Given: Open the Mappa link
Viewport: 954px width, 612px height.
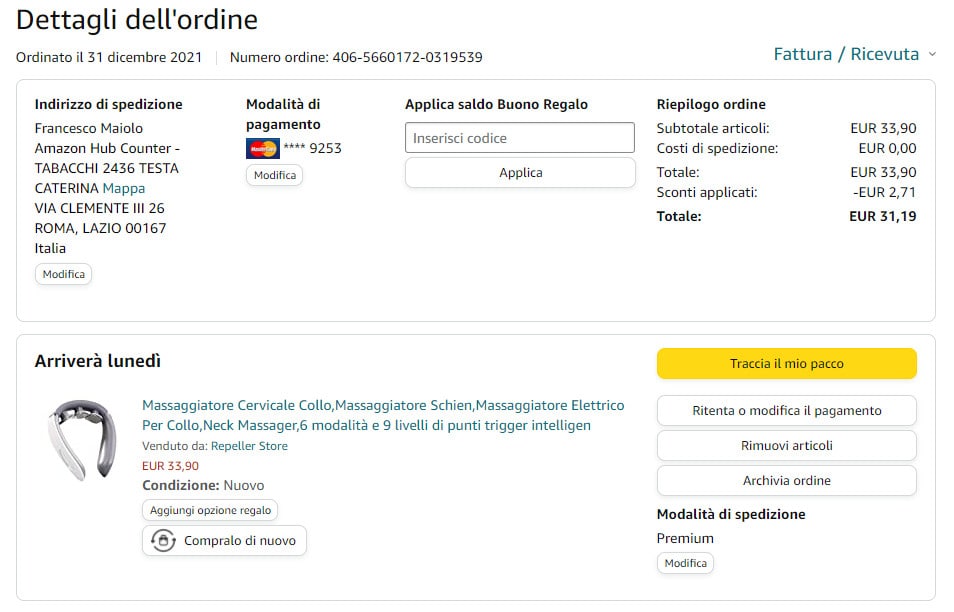Looking at the screenshot, I should tap(124, 188).
